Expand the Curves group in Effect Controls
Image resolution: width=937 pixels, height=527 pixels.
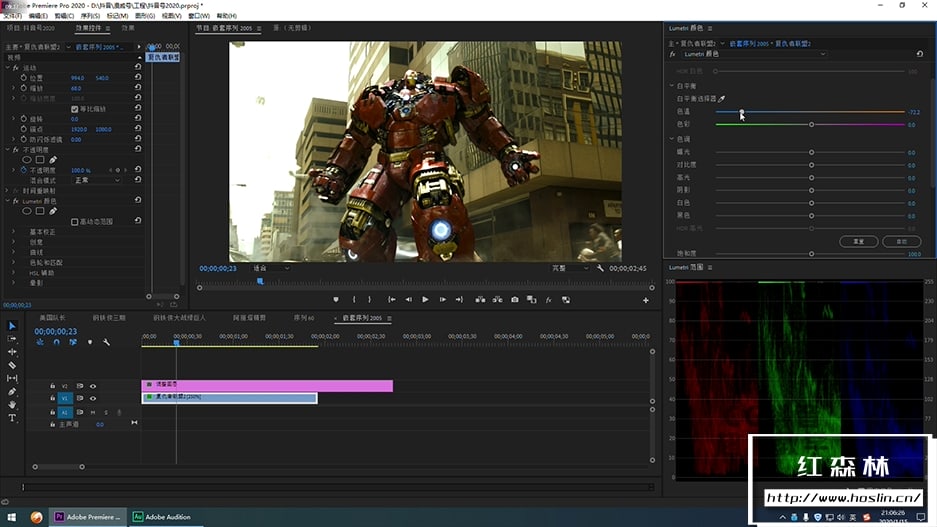coord(14,252)
